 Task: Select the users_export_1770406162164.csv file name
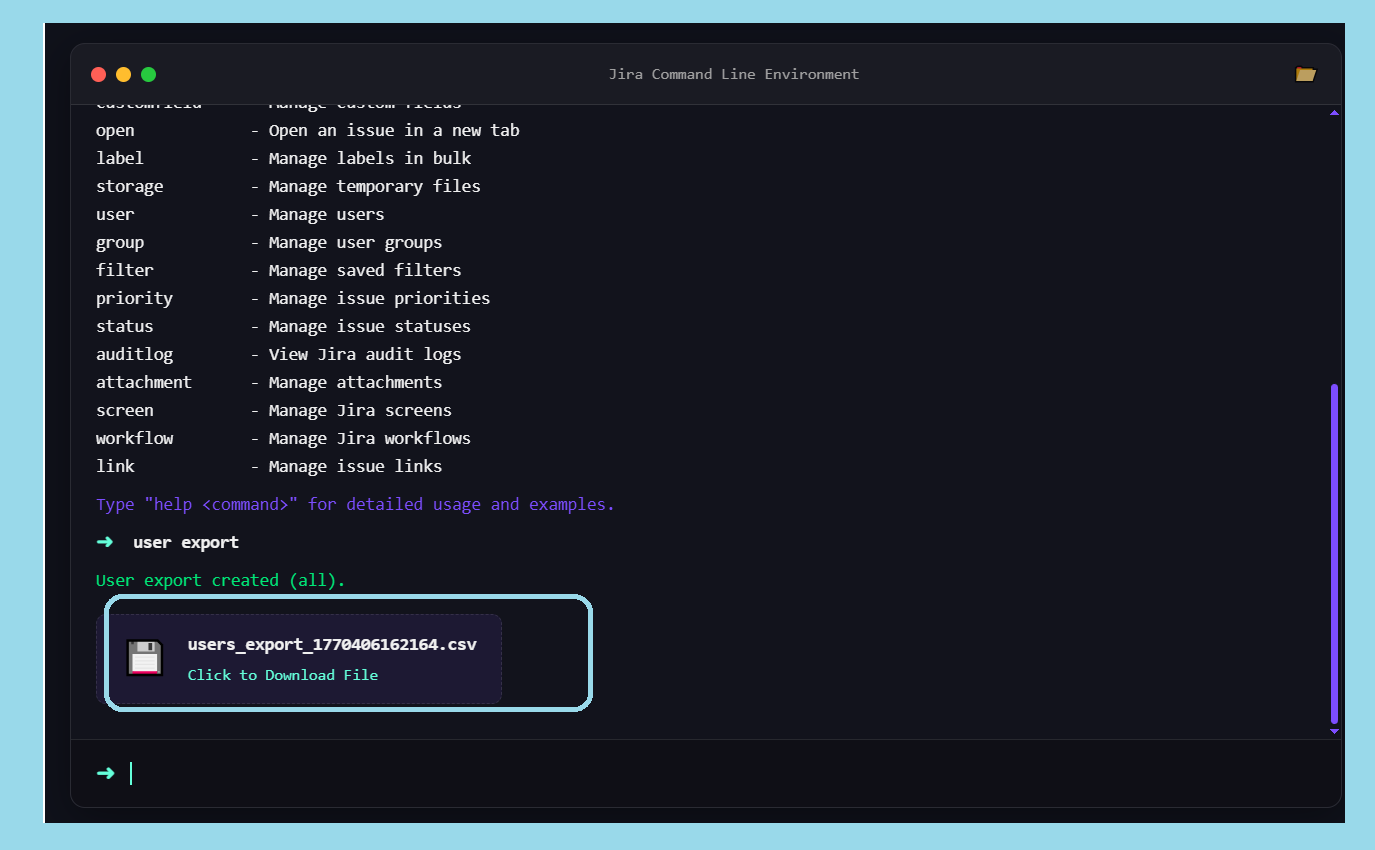pyautogui.click(x=332, y=644)
